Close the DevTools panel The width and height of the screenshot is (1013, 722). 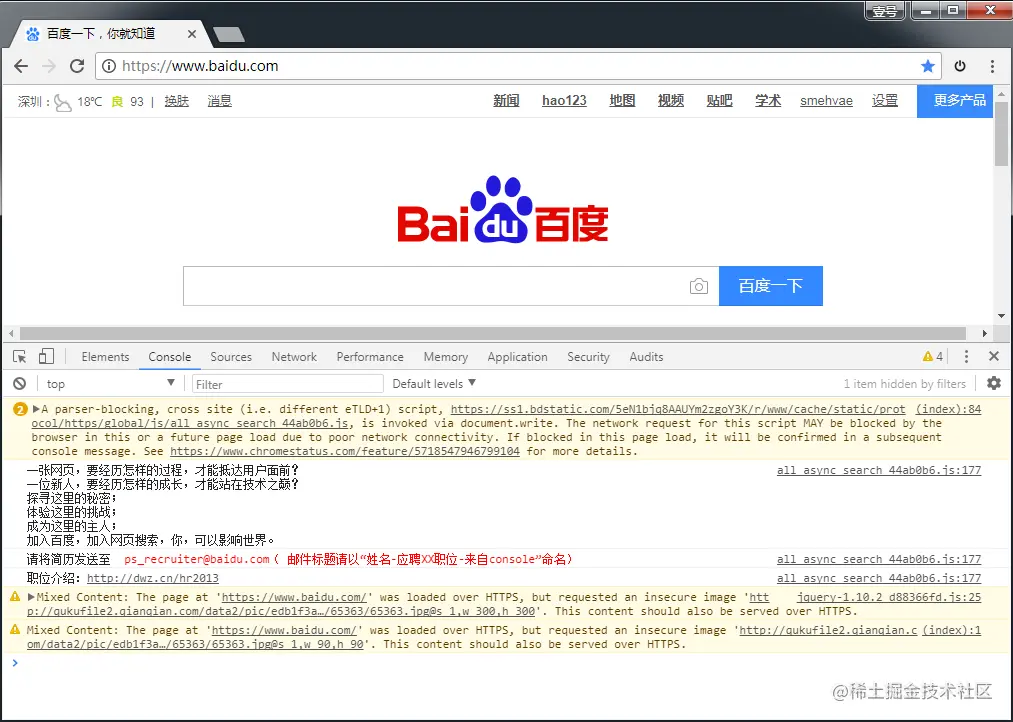[994, 356]
